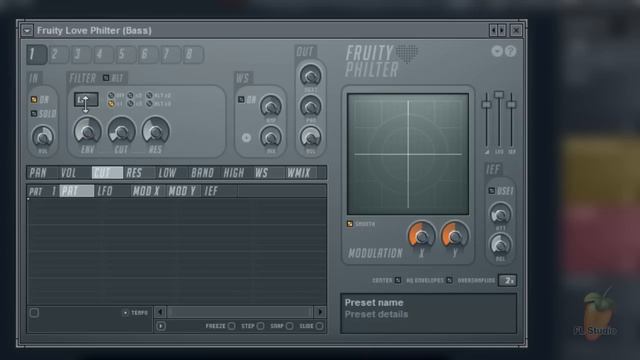Screen dimensions: 640x360
Task: Click the filter ENV knob
Action: (x=87, y=131)
